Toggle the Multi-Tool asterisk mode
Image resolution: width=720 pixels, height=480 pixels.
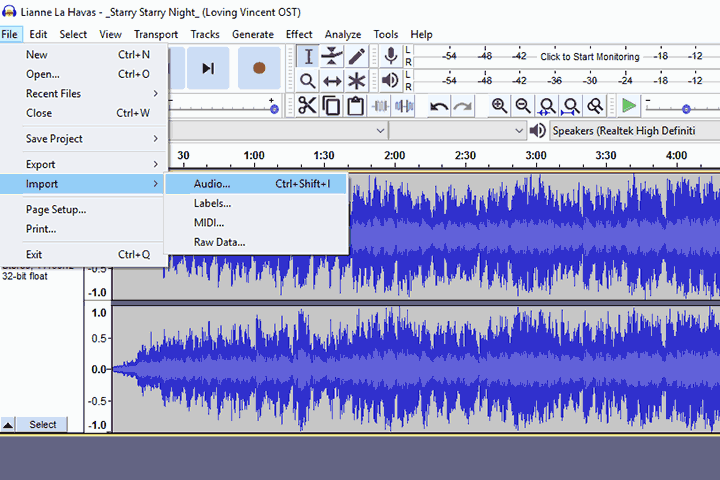pyautogui.click(x=356, y=81)
